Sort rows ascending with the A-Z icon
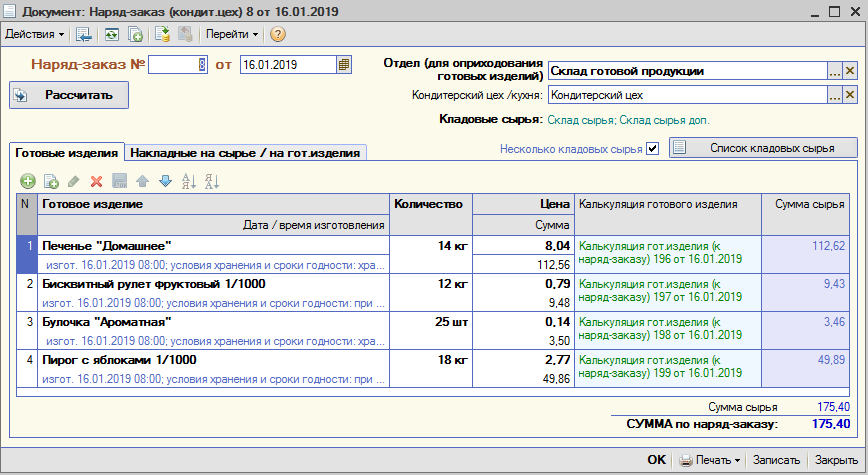 point(189,181)
